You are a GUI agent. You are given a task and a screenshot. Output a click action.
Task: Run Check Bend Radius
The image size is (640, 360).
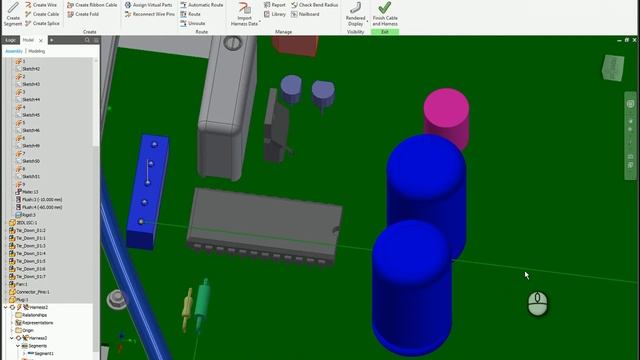[315, 5]
